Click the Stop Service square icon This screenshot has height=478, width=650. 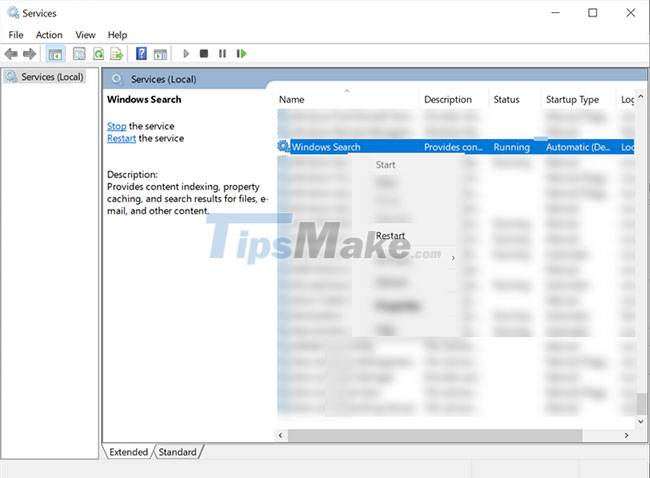pyautogui.click(x=204, y=53)
